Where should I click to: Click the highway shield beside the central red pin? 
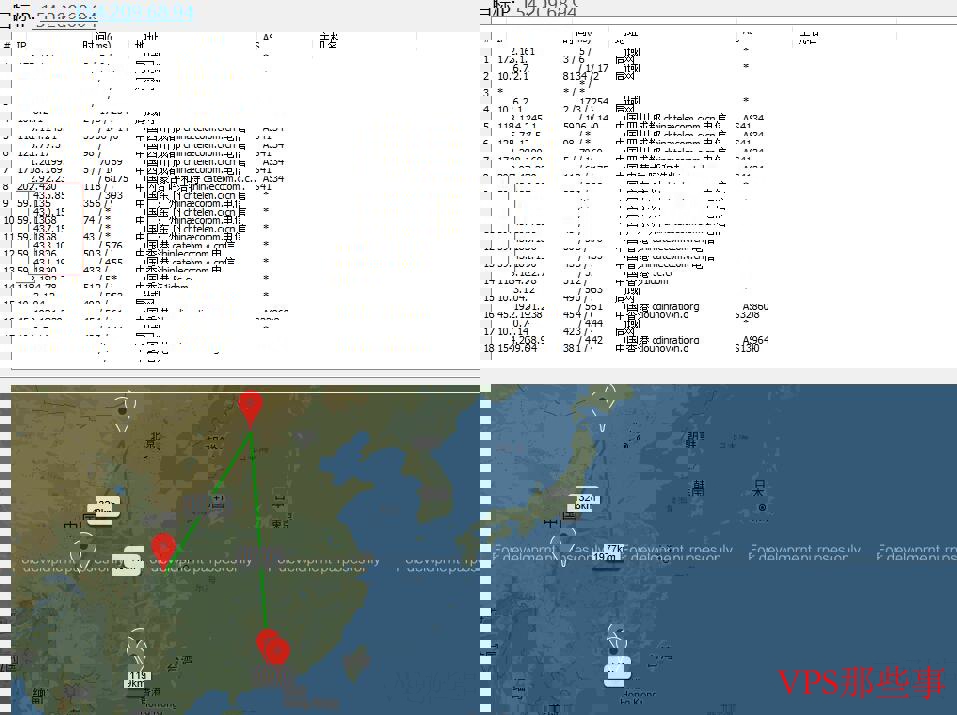tap(127, 564)
